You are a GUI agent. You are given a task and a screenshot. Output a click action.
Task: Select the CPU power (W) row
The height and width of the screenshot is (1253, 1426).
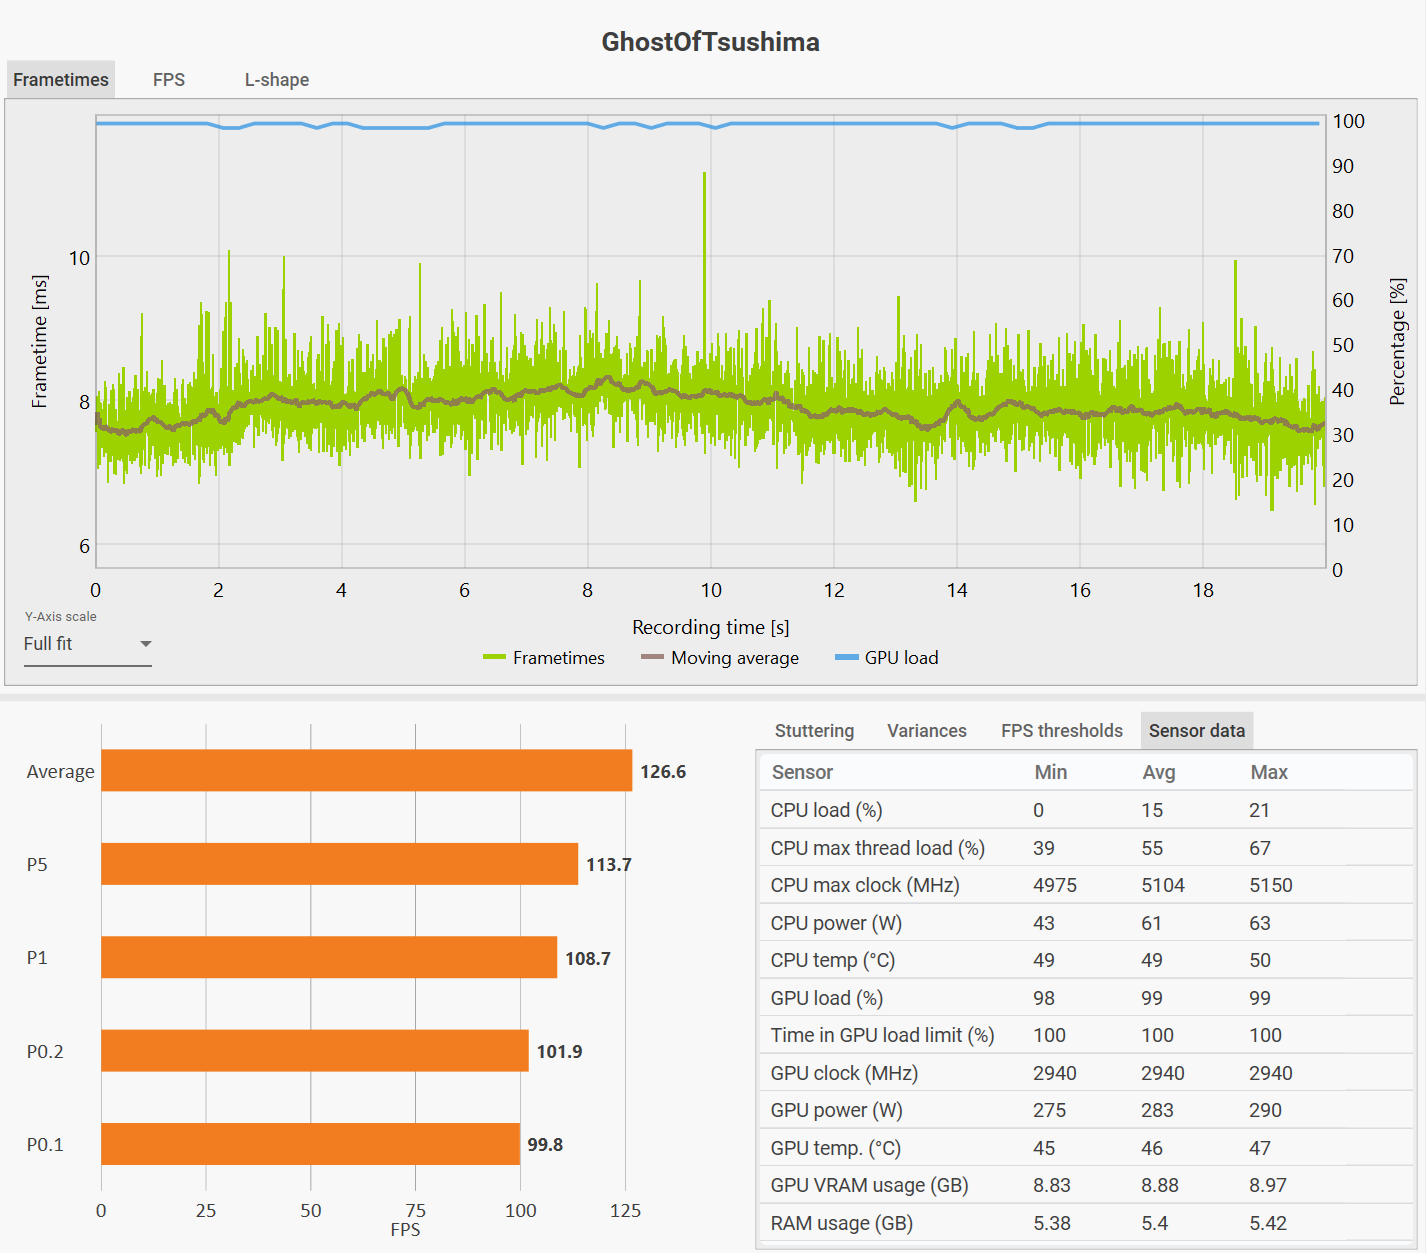[1087, 923]
